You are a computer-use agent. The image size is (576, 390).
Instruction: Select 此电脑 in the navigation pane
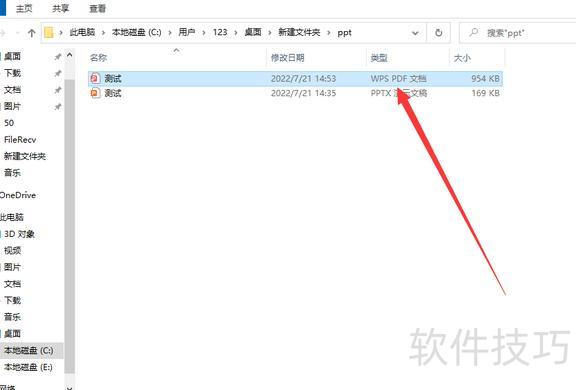12,217
